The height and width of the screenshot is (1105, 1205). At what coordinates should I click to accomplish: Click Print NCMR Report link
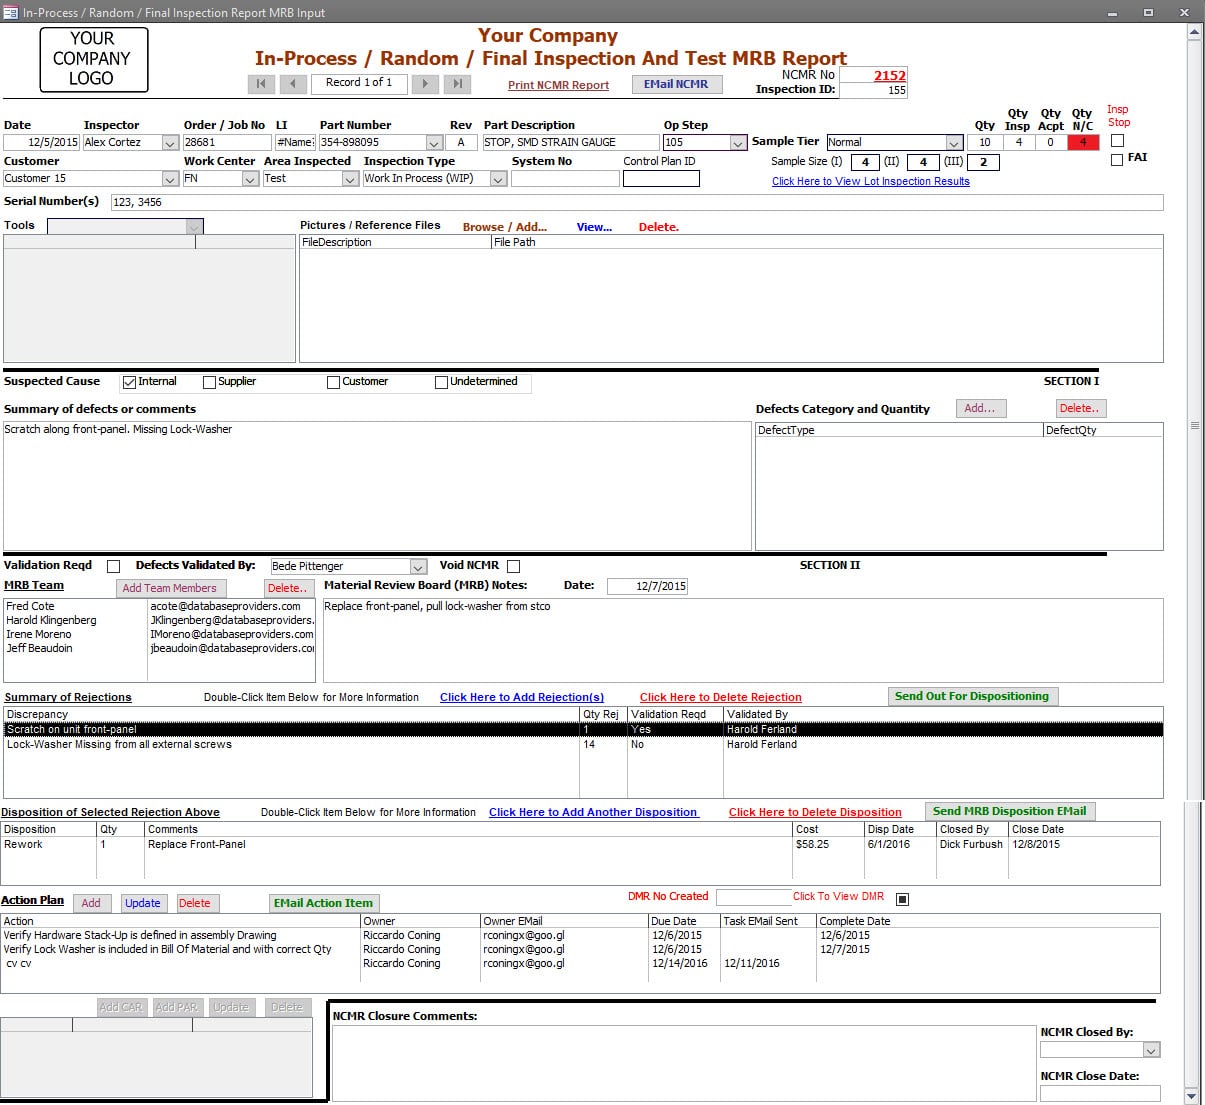tap(558, 85)
